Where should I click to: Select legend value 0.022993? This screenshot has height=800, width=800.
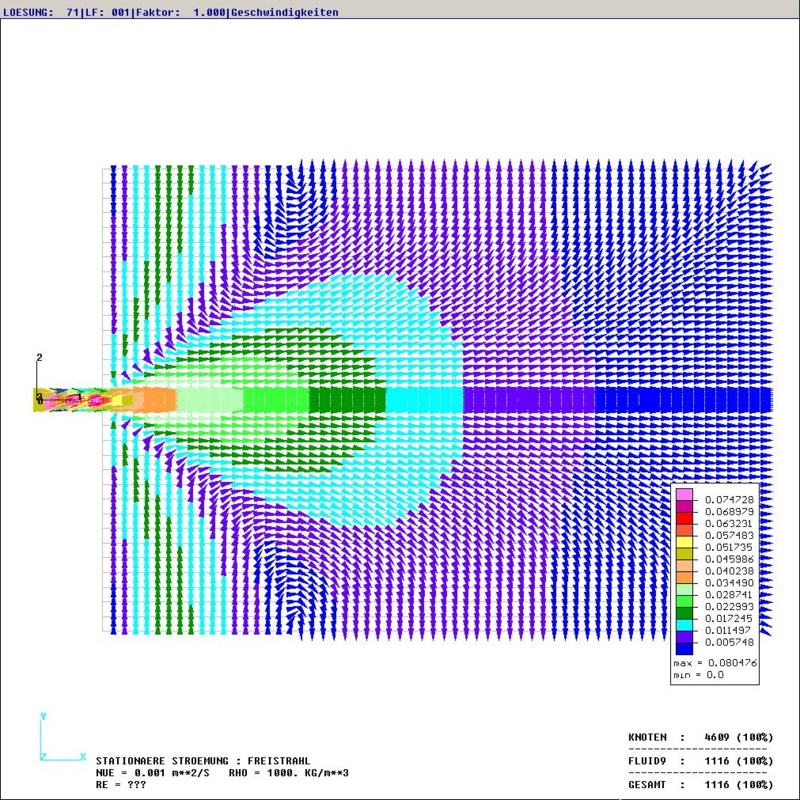[x=729, y=606]
